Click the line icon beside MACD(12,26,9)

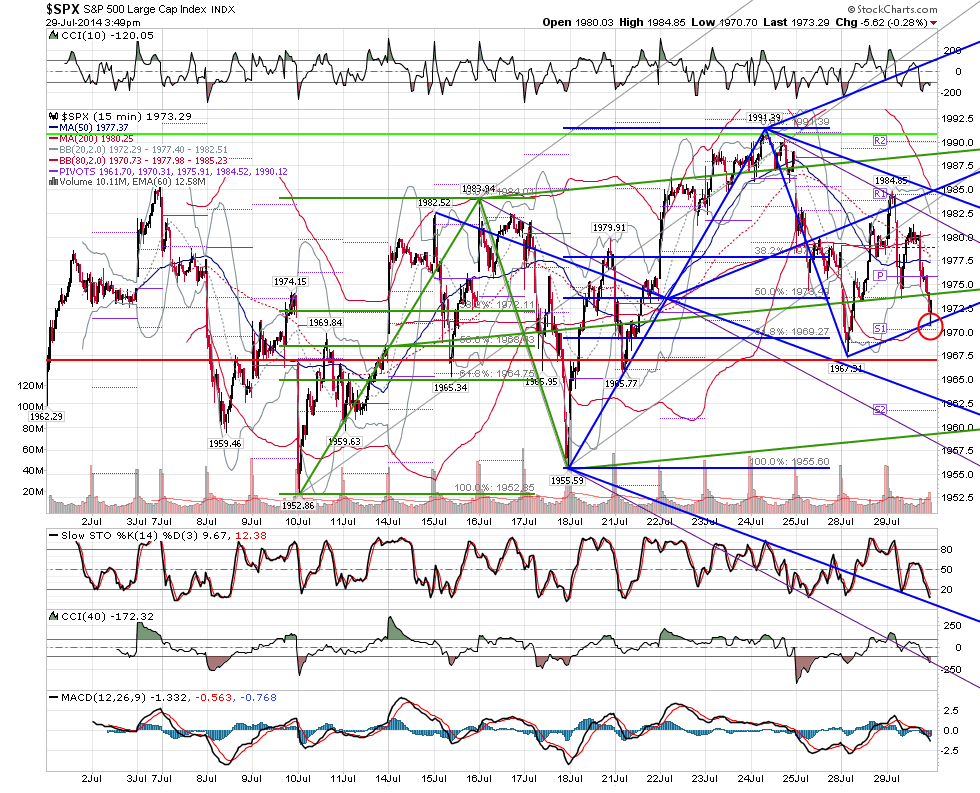(x=54, y=697)
